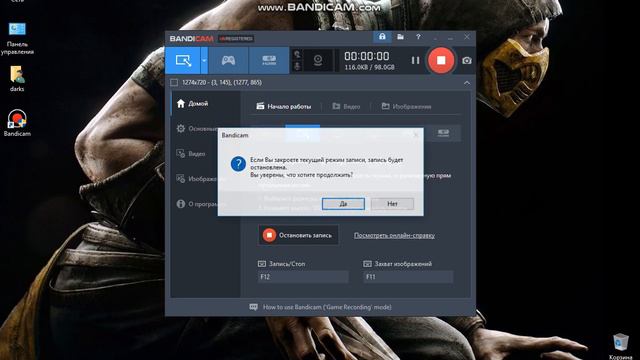Click the blue question icon in dialog
Image resolution: width=640 pixels, height=360 pixels.
238,164
